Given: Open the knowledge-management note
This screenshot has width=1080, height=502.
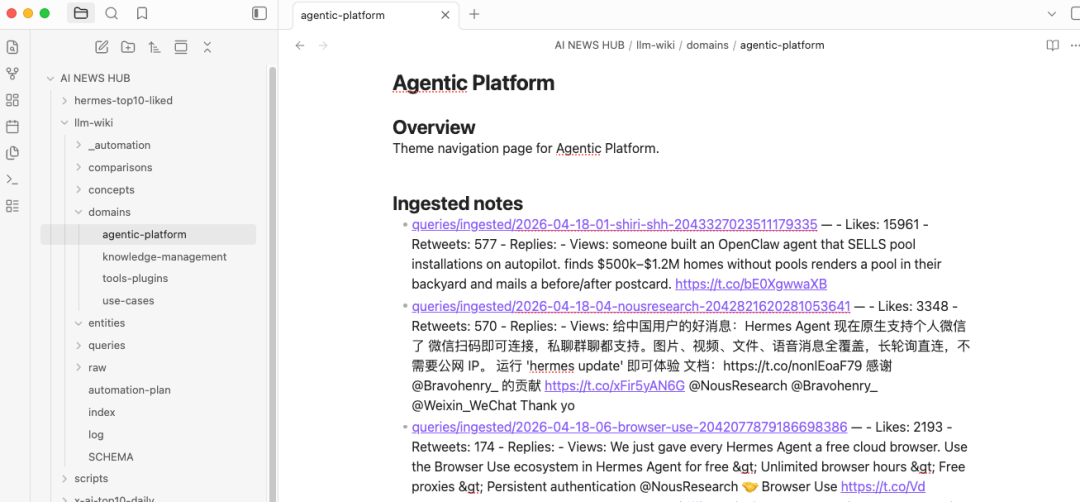Looking at the screenshot, I should [x=164, y=257].
